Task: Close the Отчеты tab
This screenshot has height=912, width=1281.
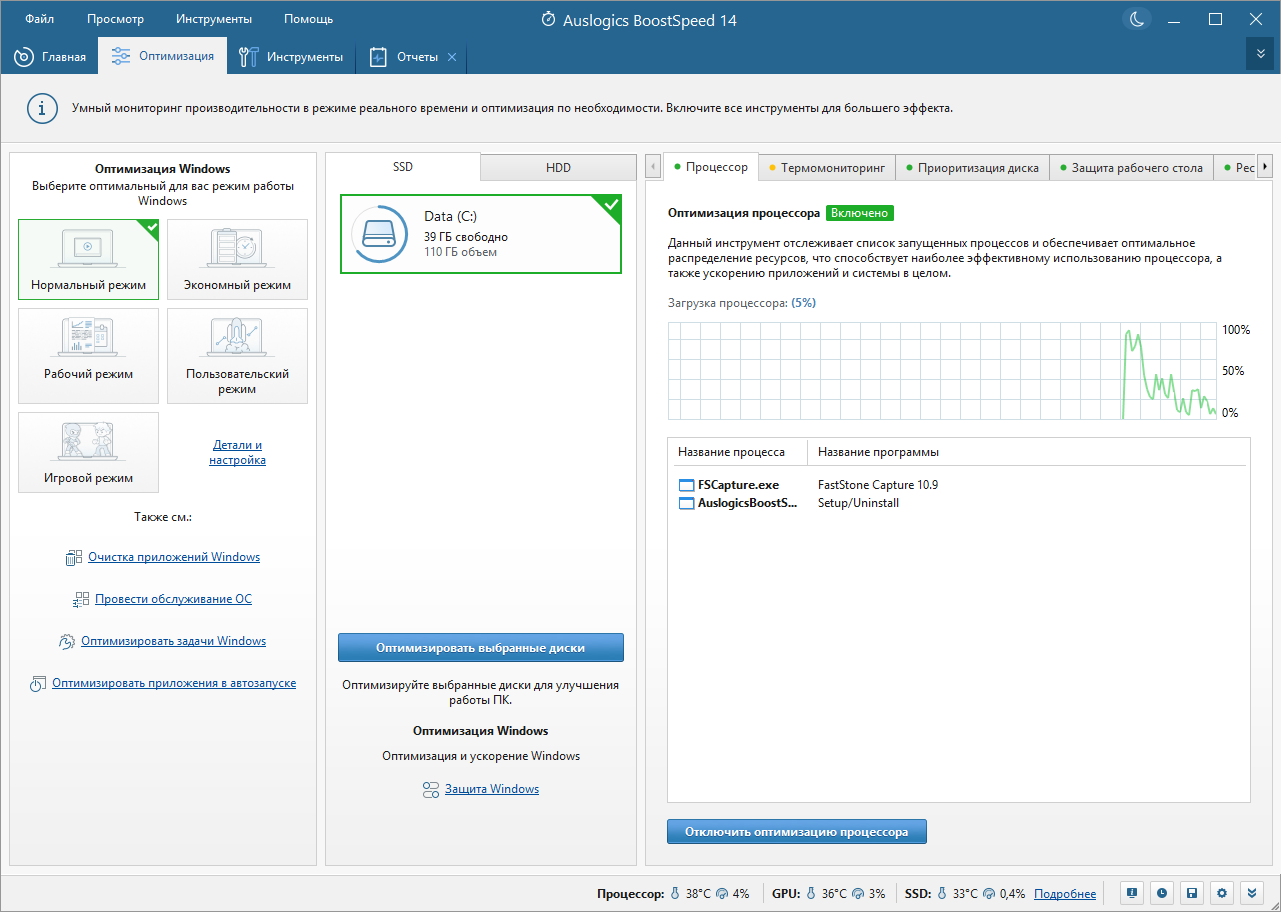Action: (452, 57)
